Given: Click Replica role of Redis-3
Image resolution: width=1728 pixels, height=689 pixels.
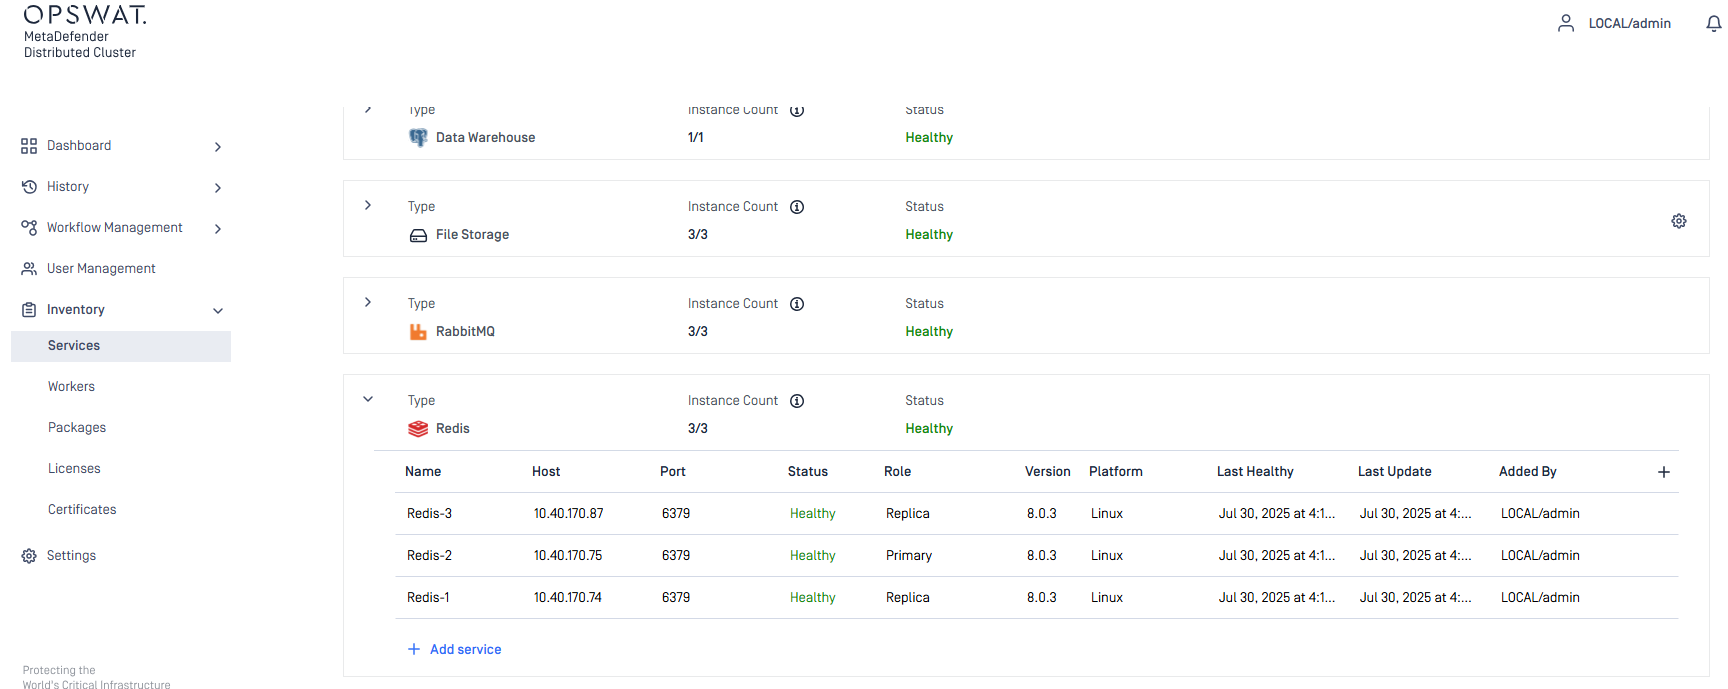Looking at the screenshot, I should (908, 514).
